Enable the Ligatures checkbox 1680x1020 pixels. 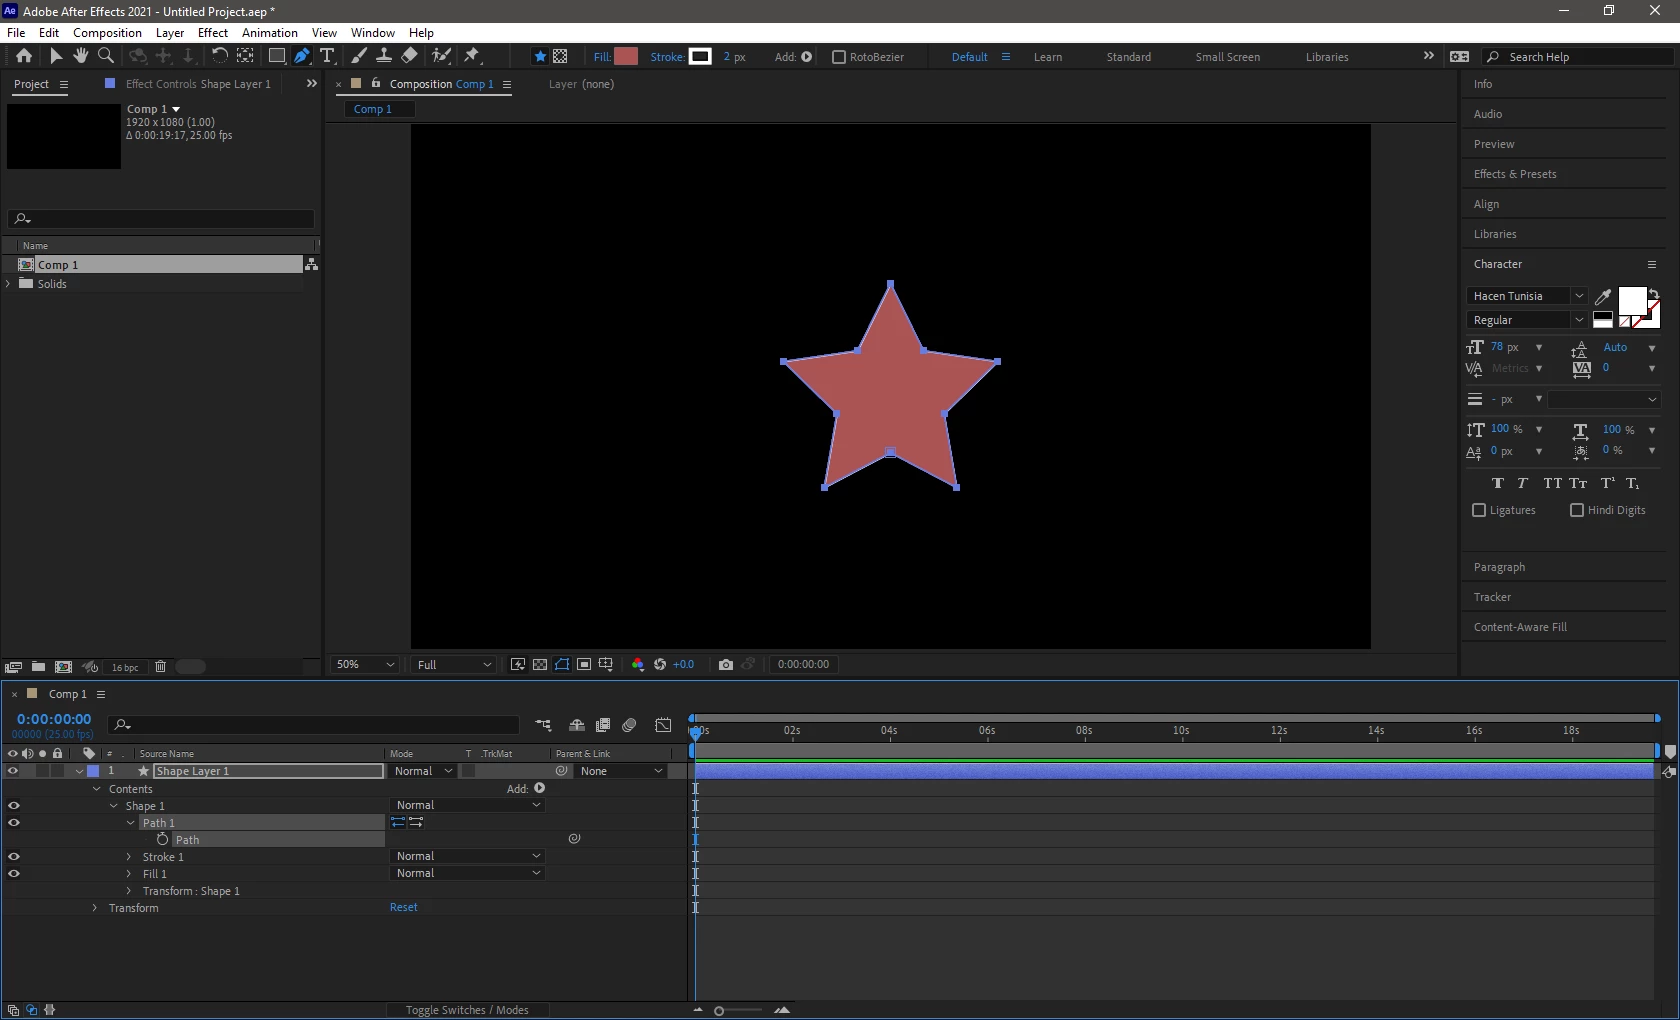tap(1479, 510)
